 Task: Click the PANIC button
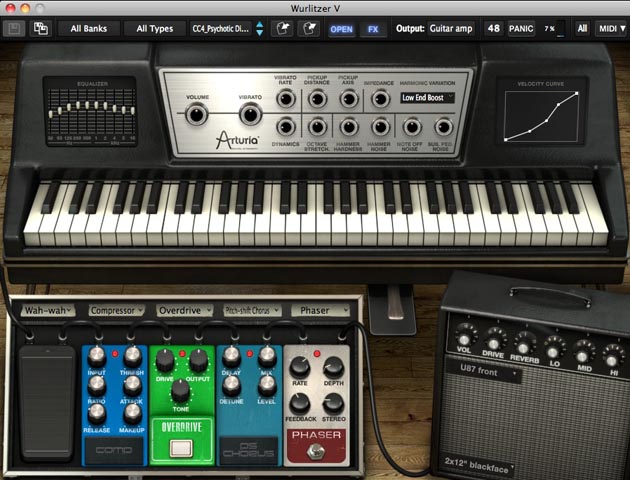click(x=521, y=29)
